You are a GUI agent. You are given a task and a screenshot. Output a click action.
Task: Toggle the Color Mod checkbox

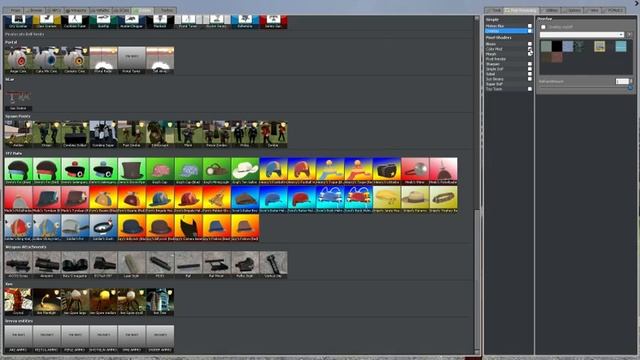coord(530,49)
